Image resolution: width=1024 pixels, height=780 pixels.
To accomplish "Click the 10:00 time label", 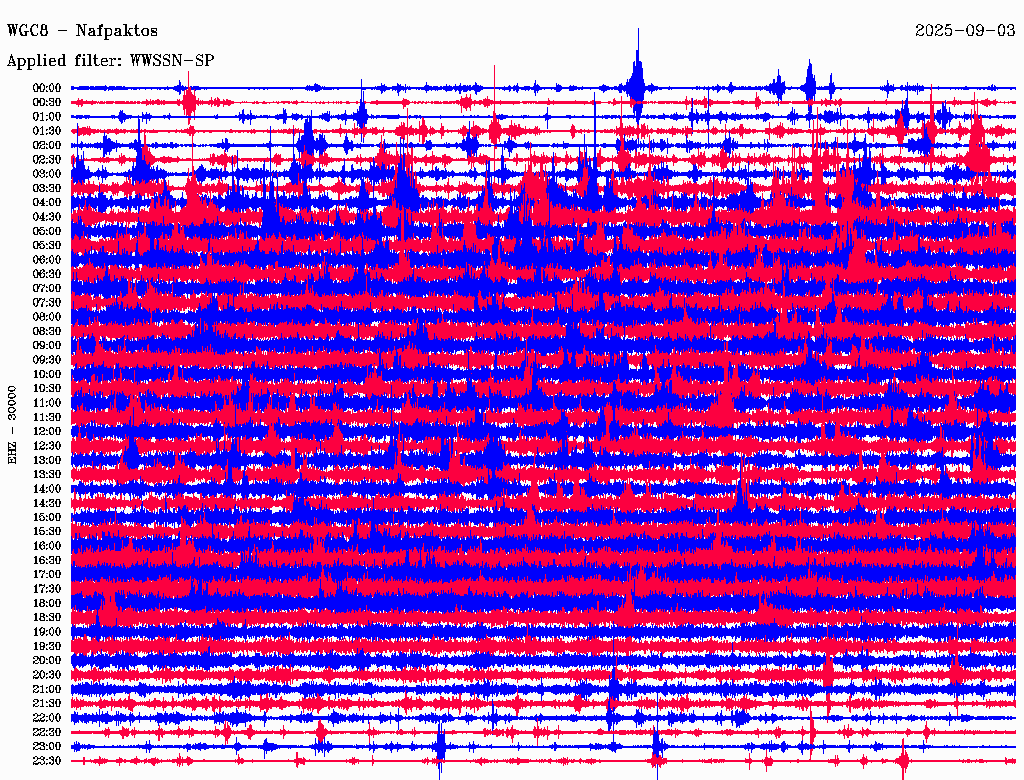I will (47, 374).
